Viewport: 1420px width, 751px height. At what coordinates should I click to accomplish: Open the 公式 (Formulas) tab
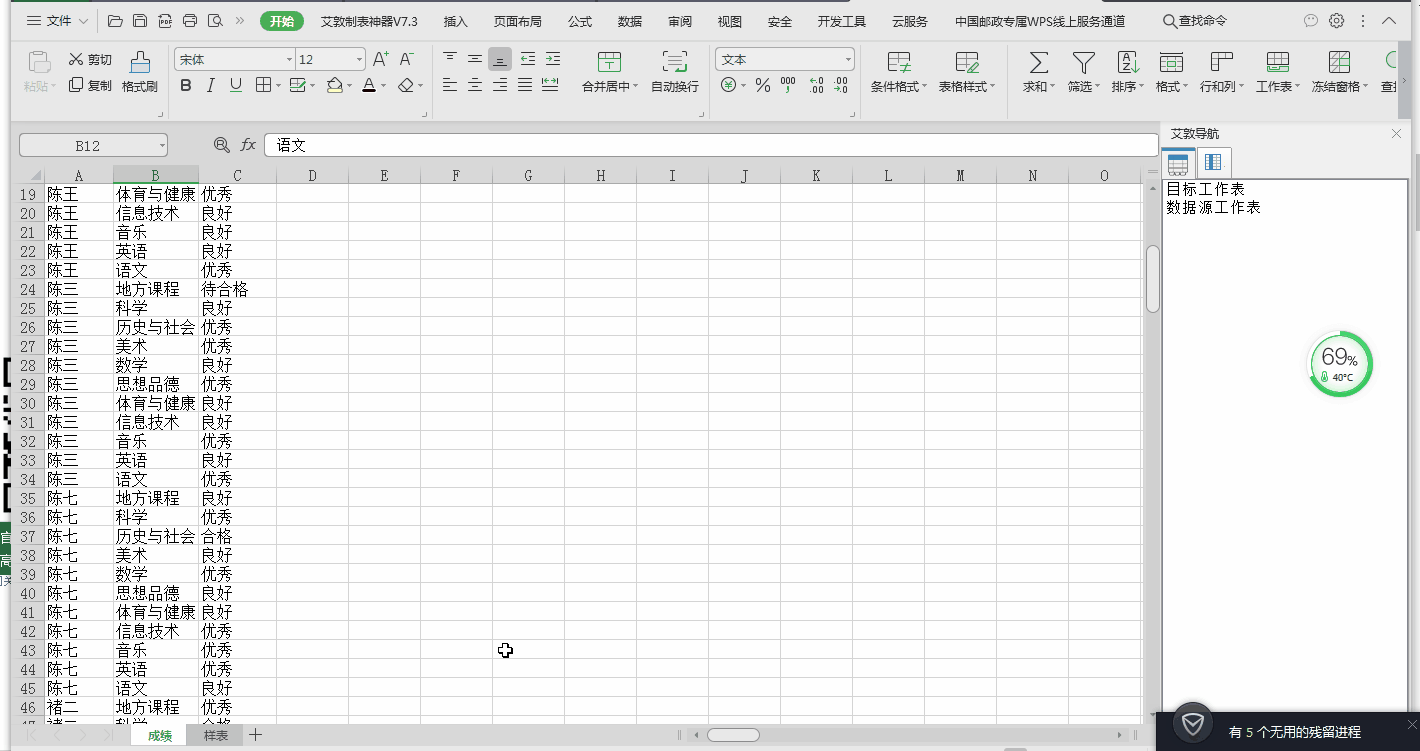(x=580, y=21)
